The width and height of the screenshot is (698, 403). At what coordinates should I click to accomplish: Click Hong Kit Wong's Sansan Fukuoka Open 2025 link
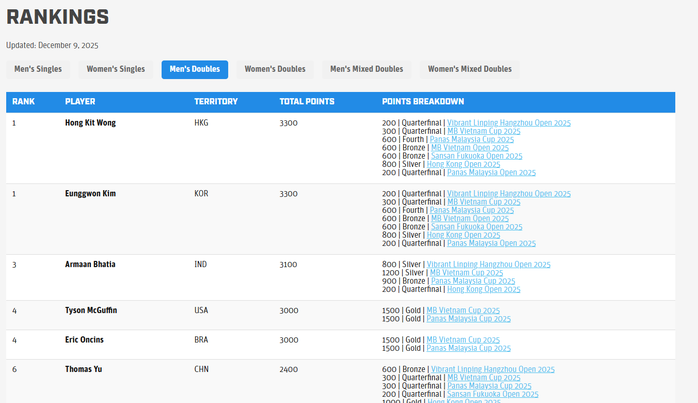pos(476,156)
